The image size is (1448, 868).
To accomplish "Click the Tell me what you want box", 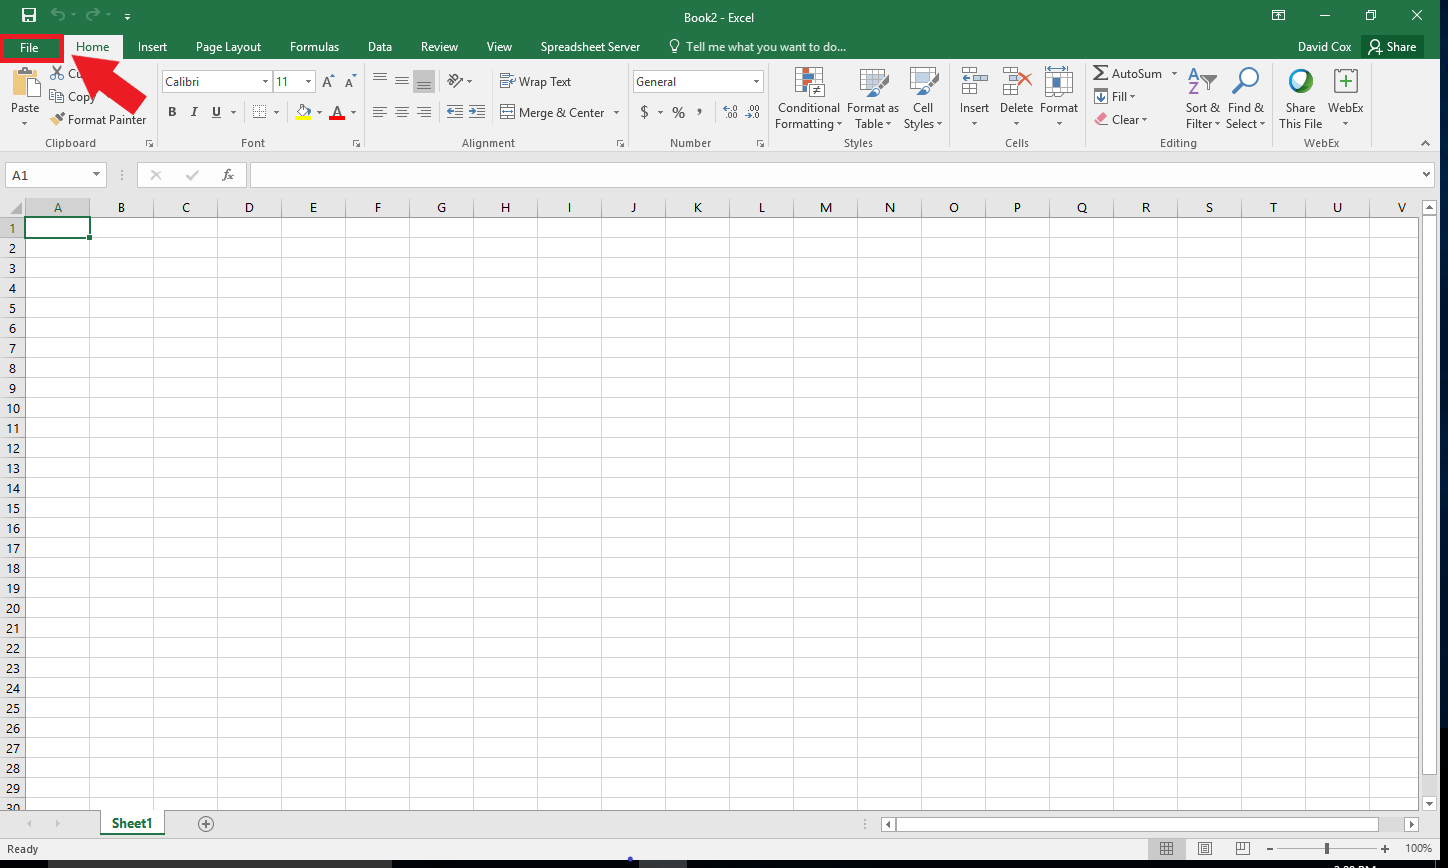I will point(765,46).
